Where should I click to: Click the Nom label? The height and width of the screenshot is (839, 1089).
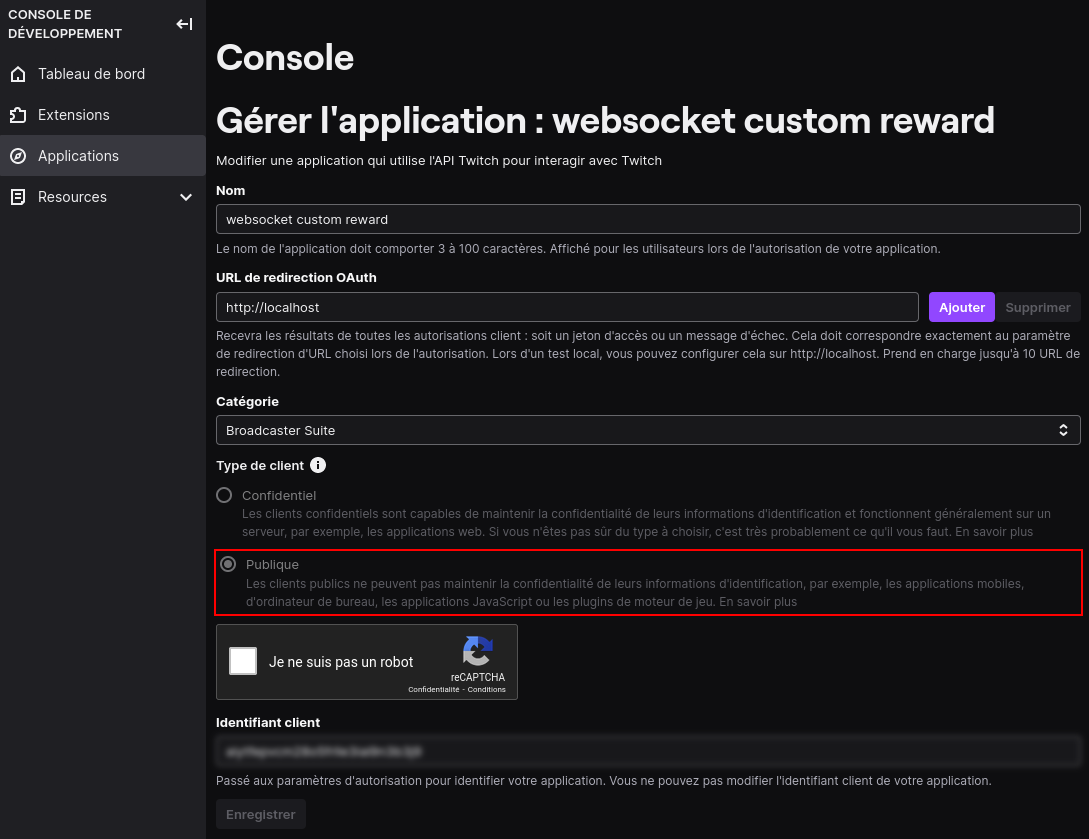point(230,191)
